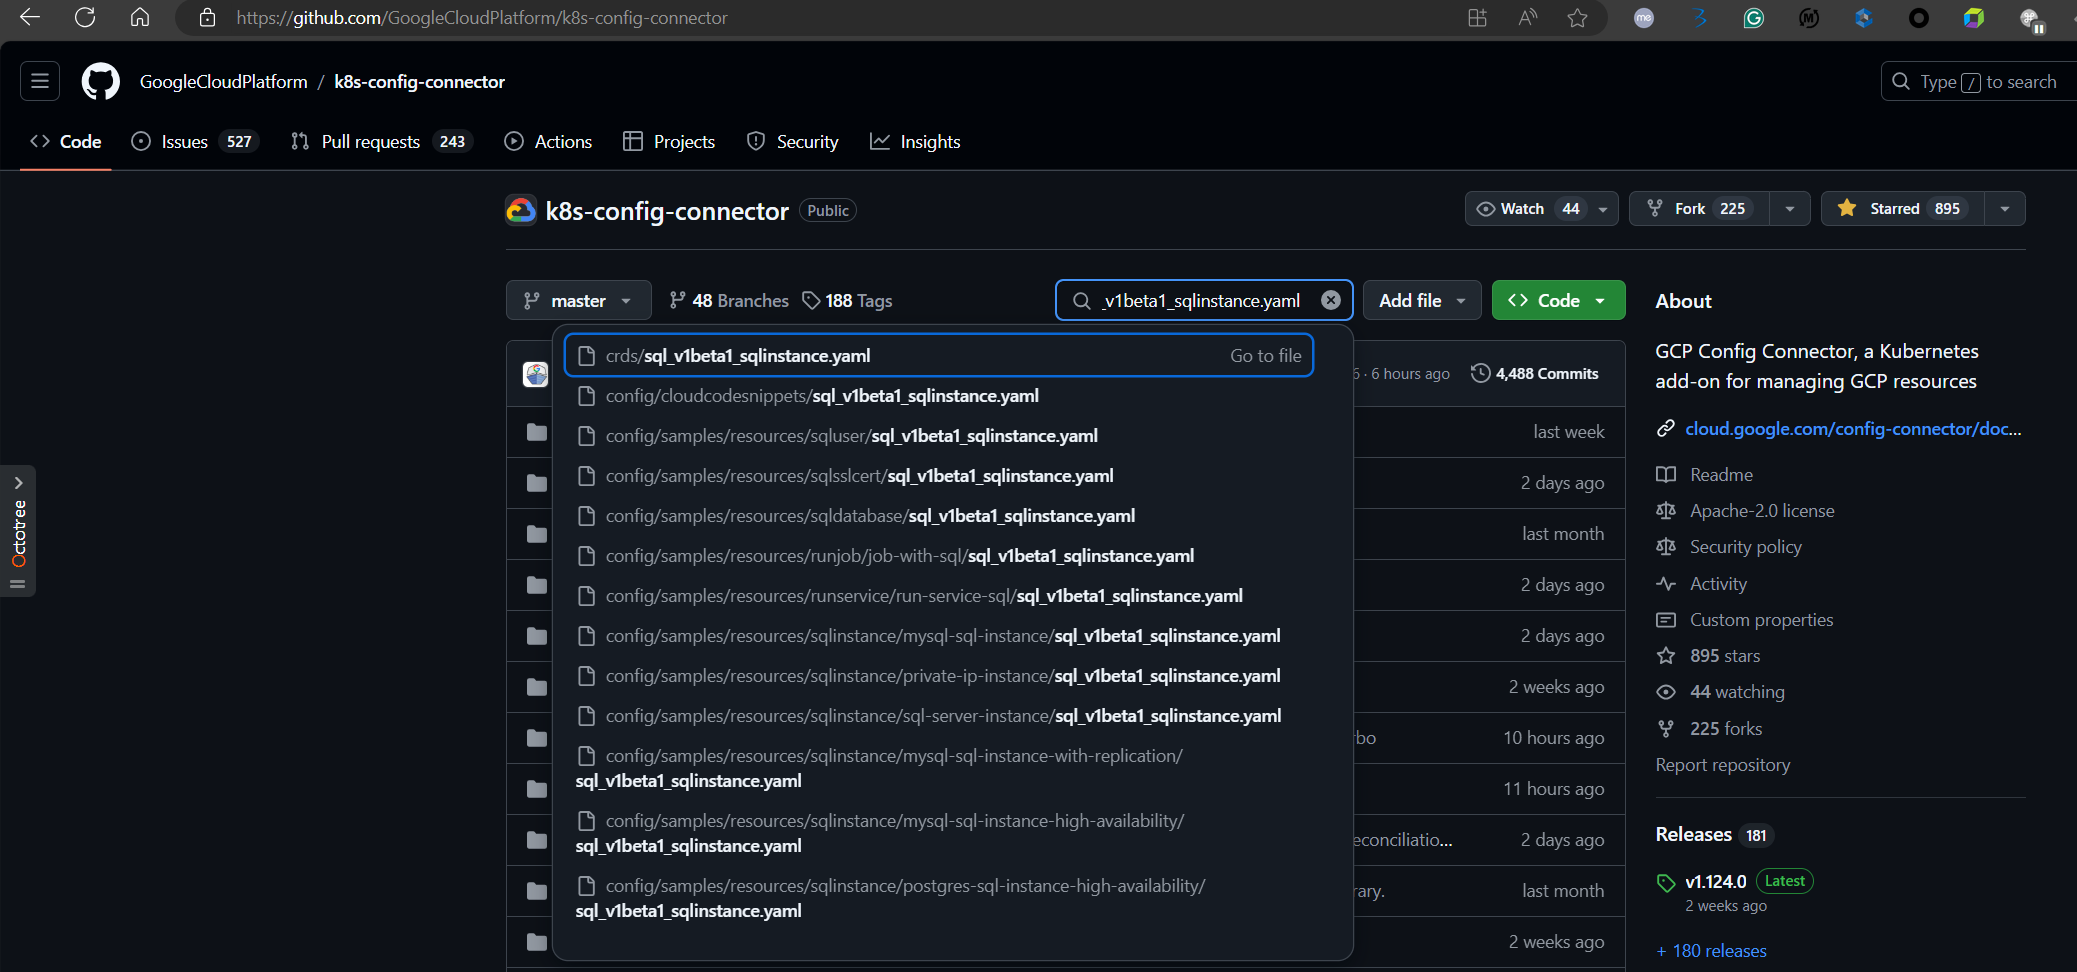The width and height of the screenshot is (2077, 972).
Task: Go back with the browser back arrow
Action: point(30,17)
